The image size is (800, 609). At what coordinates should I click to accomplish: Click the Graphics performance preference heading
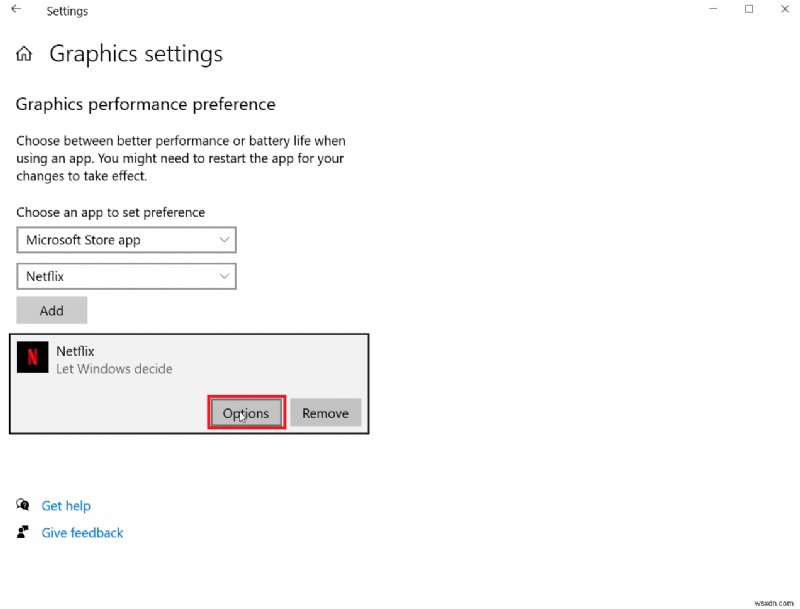point(145,104)
